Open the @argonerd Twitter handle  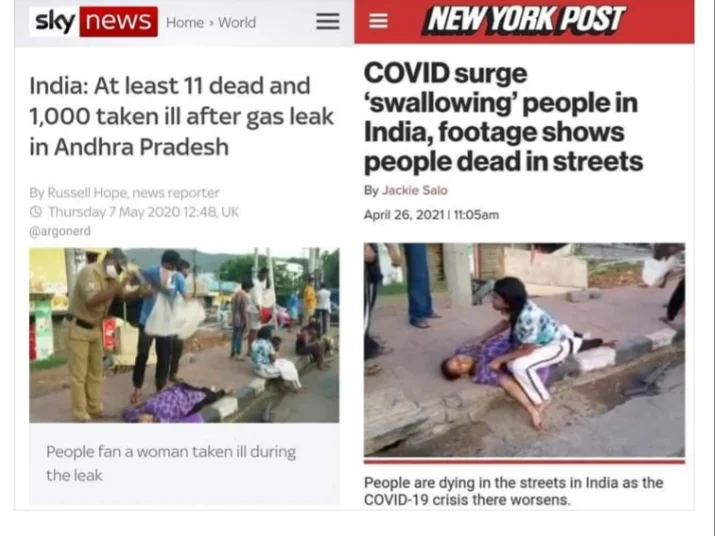60,231
